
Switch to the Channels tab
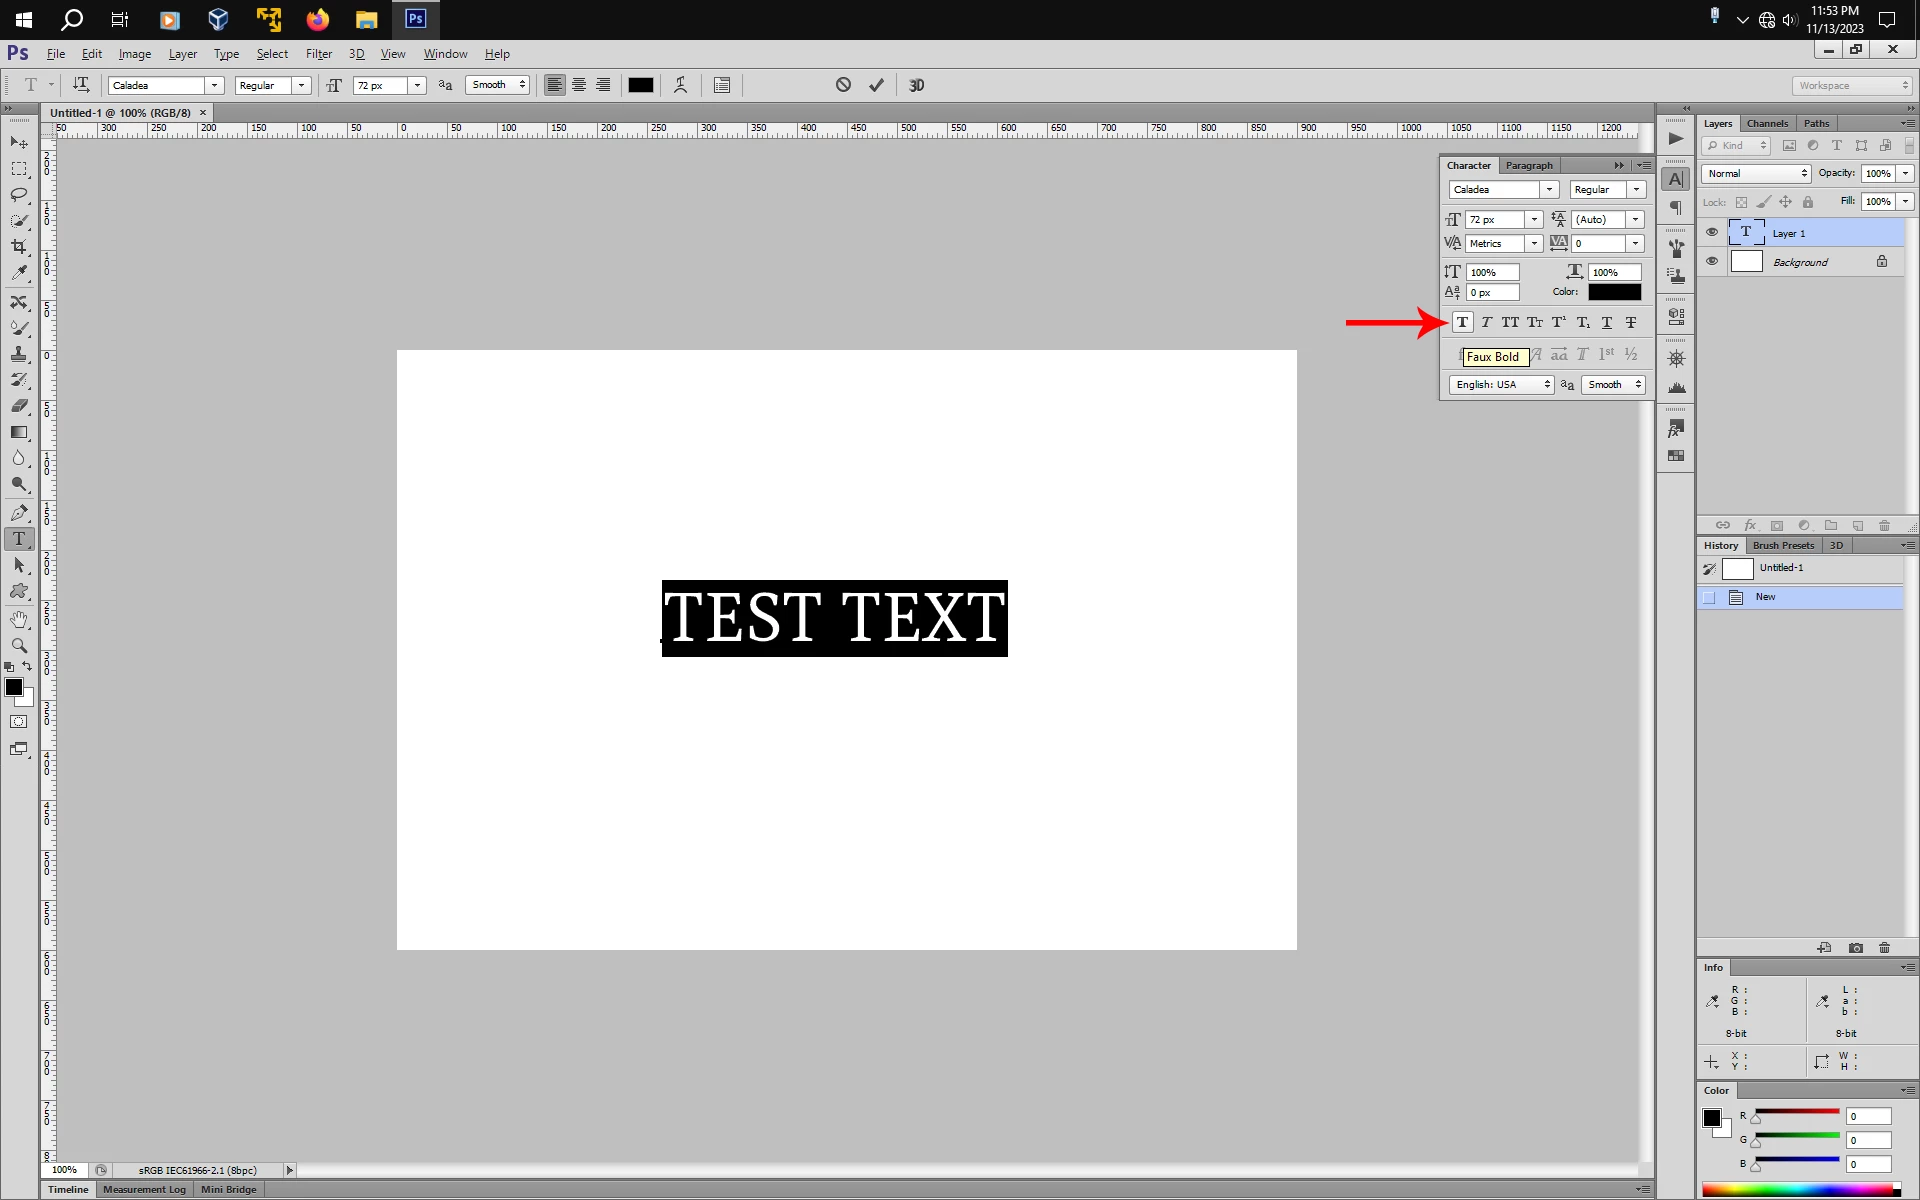(x=1767, y=123)
